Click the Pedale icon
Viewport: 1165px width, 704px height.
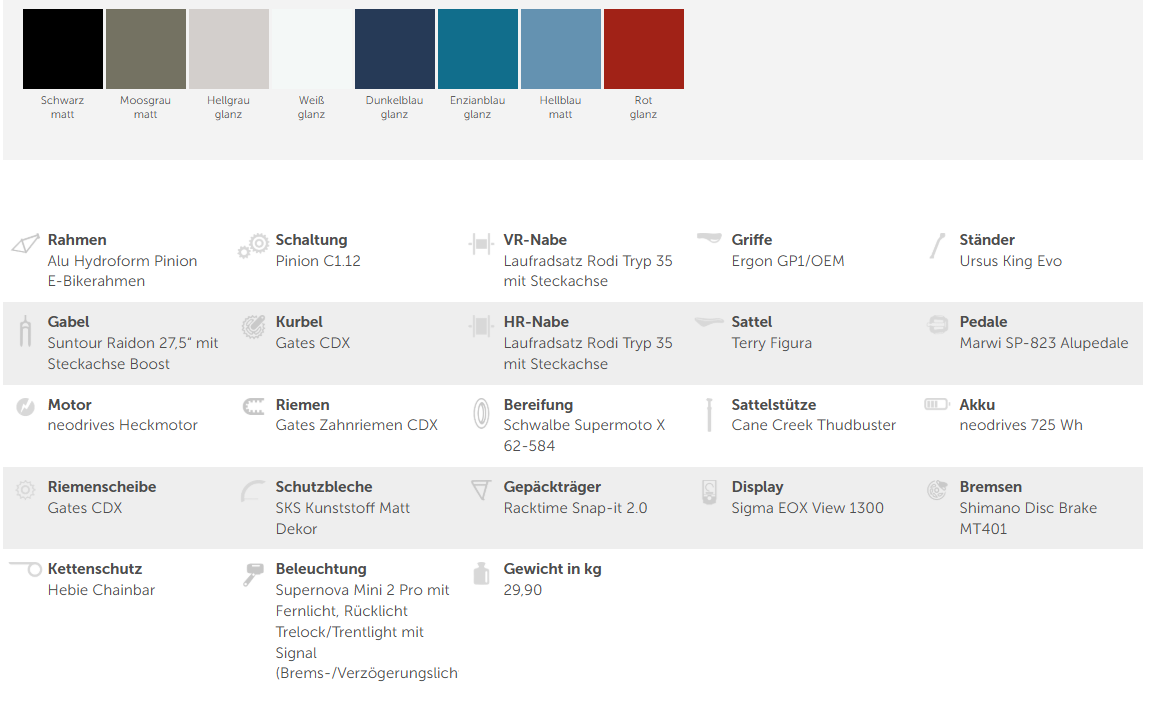click(x=937, y=324)
